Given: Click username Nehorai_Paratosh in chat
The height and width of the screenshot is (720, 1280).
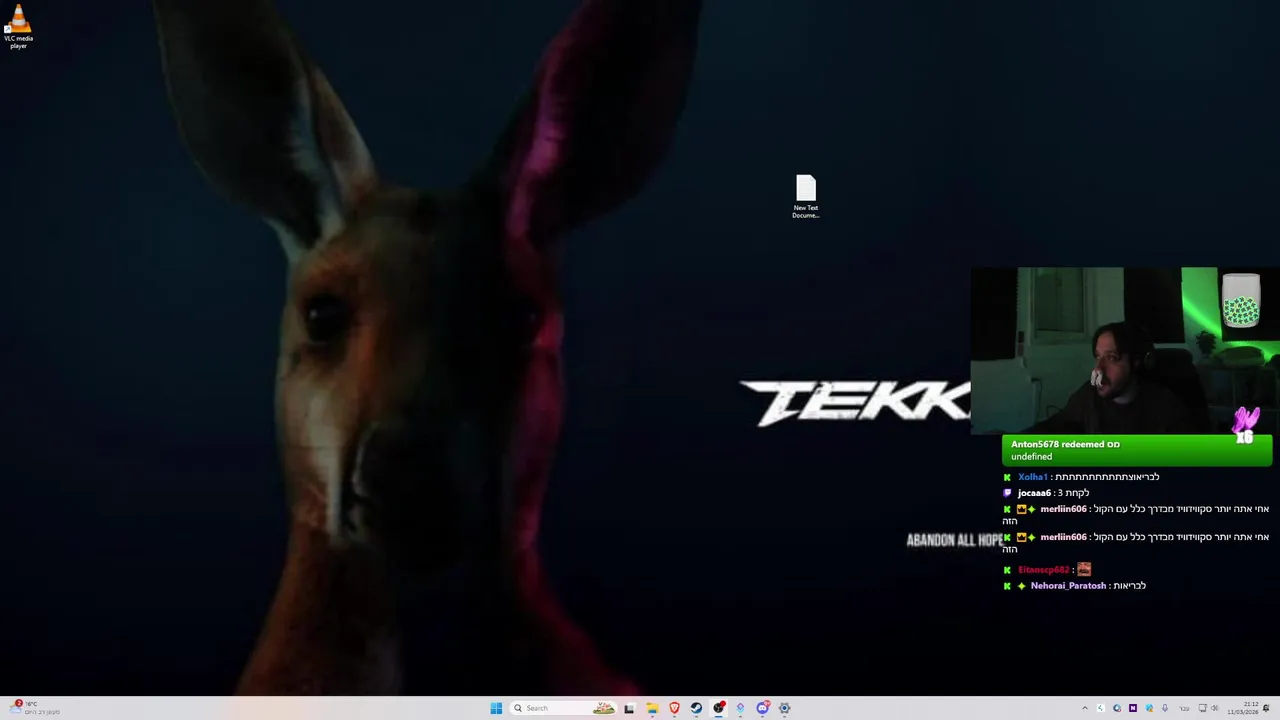Looking at the screenshot, I should click(x=1068, y=586).
